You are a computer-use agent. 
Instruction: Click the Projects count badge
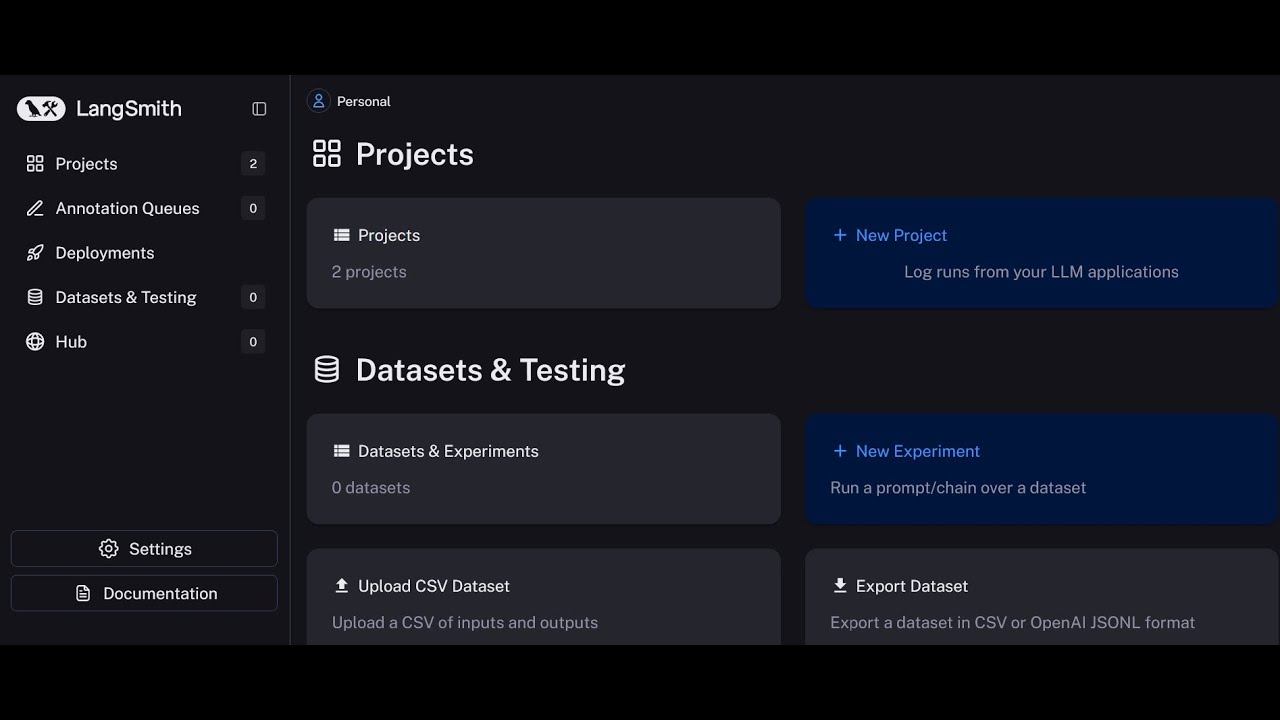(253, 164)
